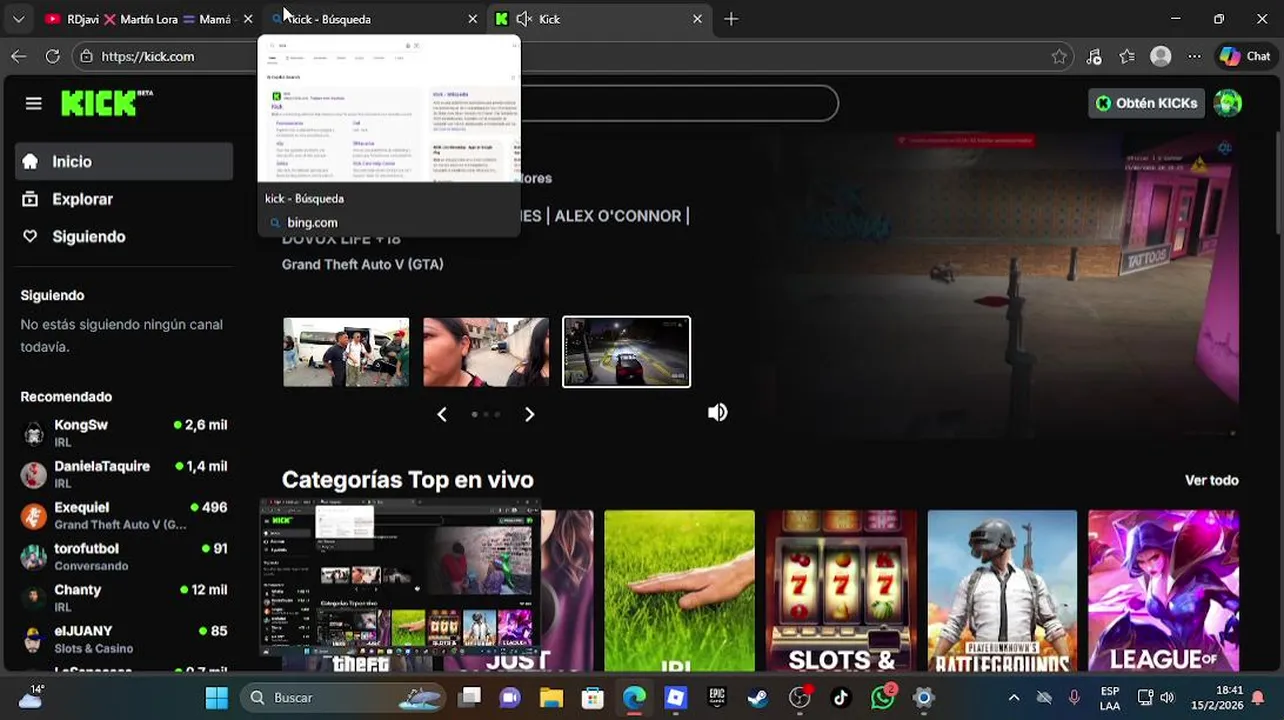
Task: Click Exequiel's orange channel avatar
Action: (34, 516)
